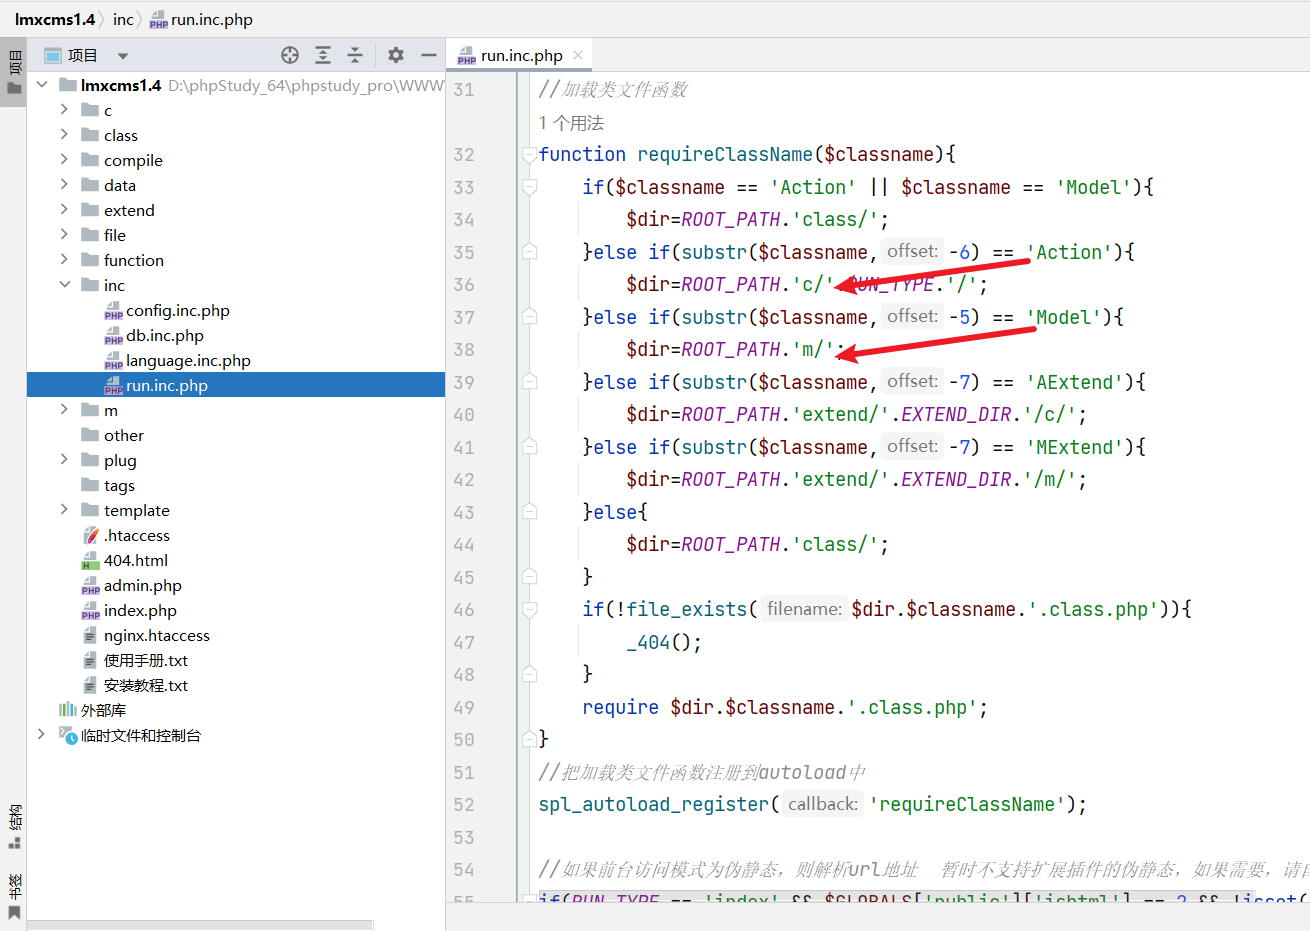Open 安装教程.txt file

point(145,685)
